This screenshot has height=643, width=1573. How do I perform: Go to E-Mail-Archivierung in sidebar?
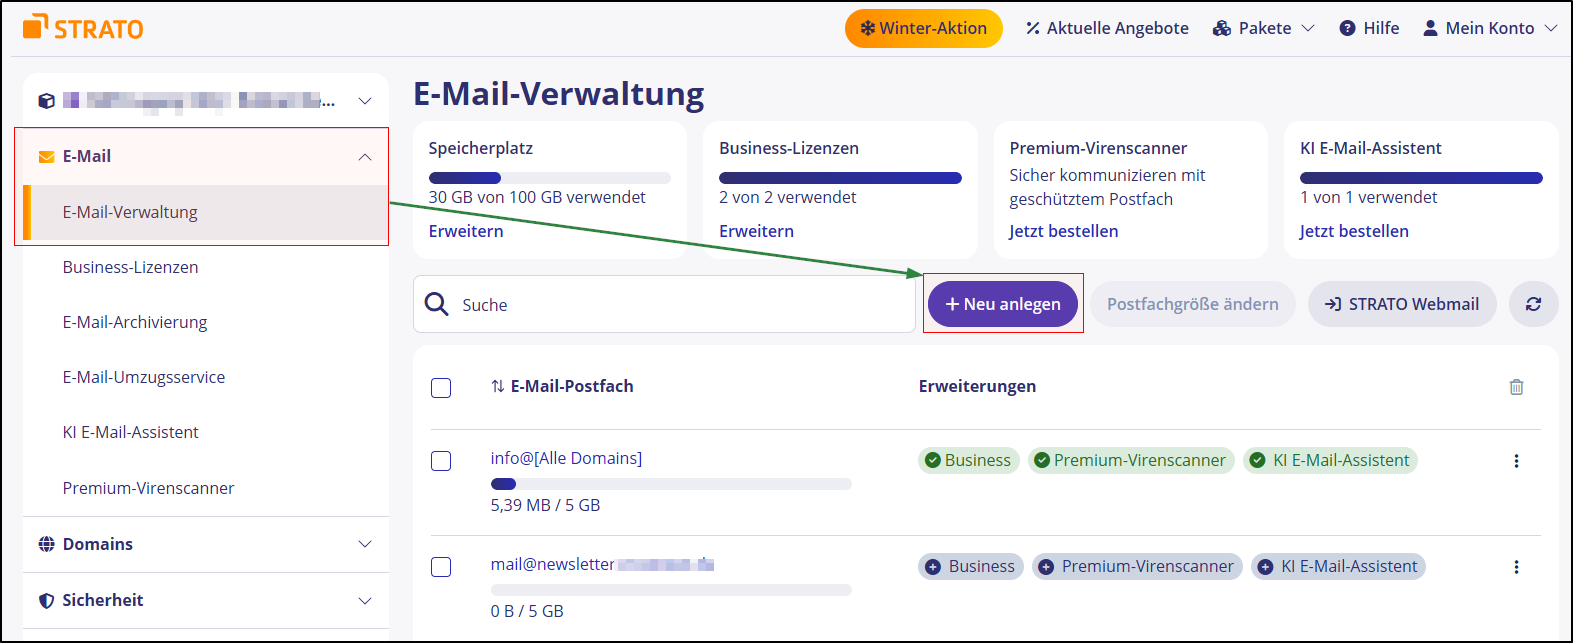tap(135, 322)
